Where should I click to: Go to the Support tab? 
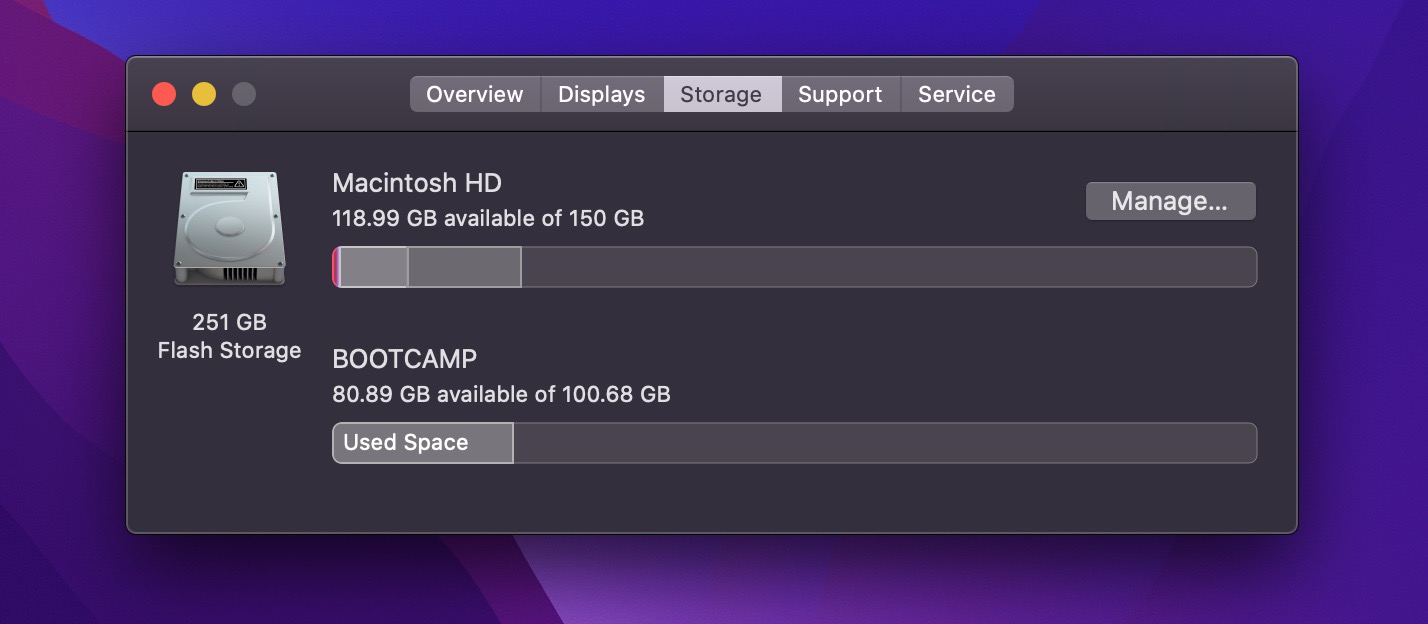coord(840,94)
